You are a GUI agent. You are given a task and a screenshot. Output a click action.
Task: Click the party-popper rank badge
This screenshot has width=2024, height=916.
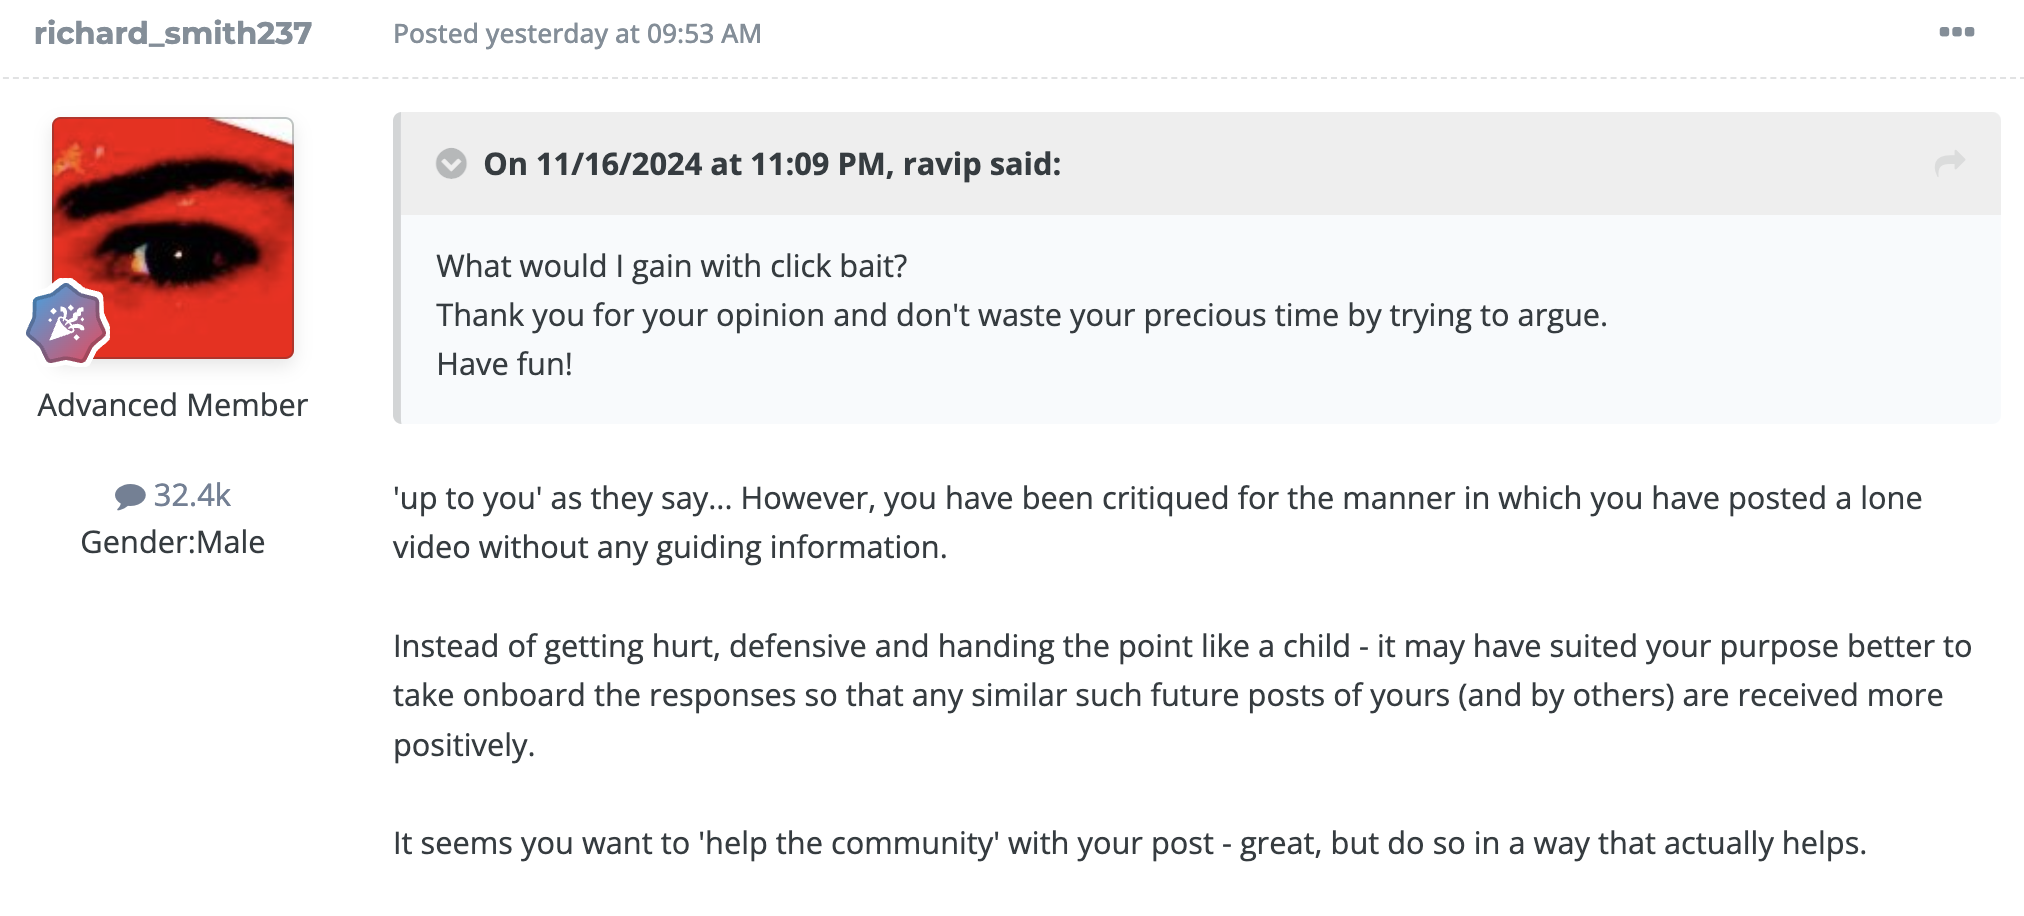[66, 323]
